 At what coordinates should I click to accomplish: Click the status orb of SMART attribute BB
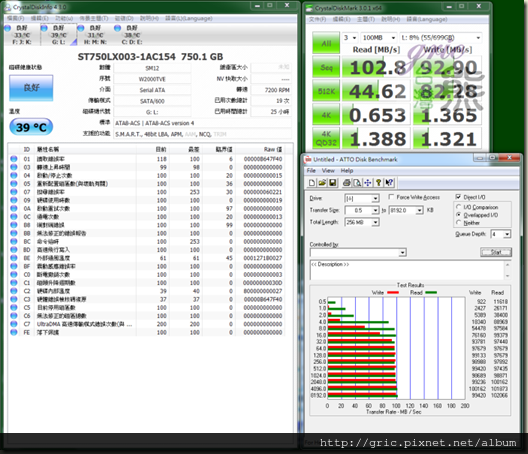[14, 233]
